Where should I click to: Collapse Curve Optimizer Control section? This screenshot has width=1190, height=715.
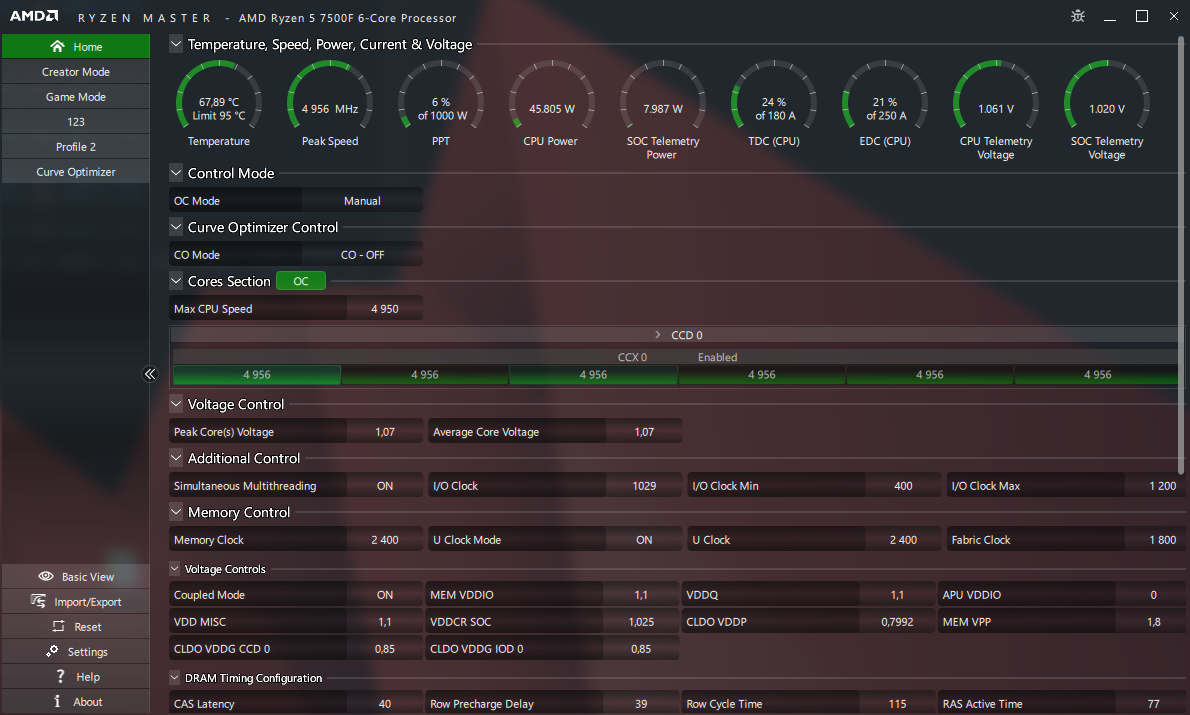[176, 227]
